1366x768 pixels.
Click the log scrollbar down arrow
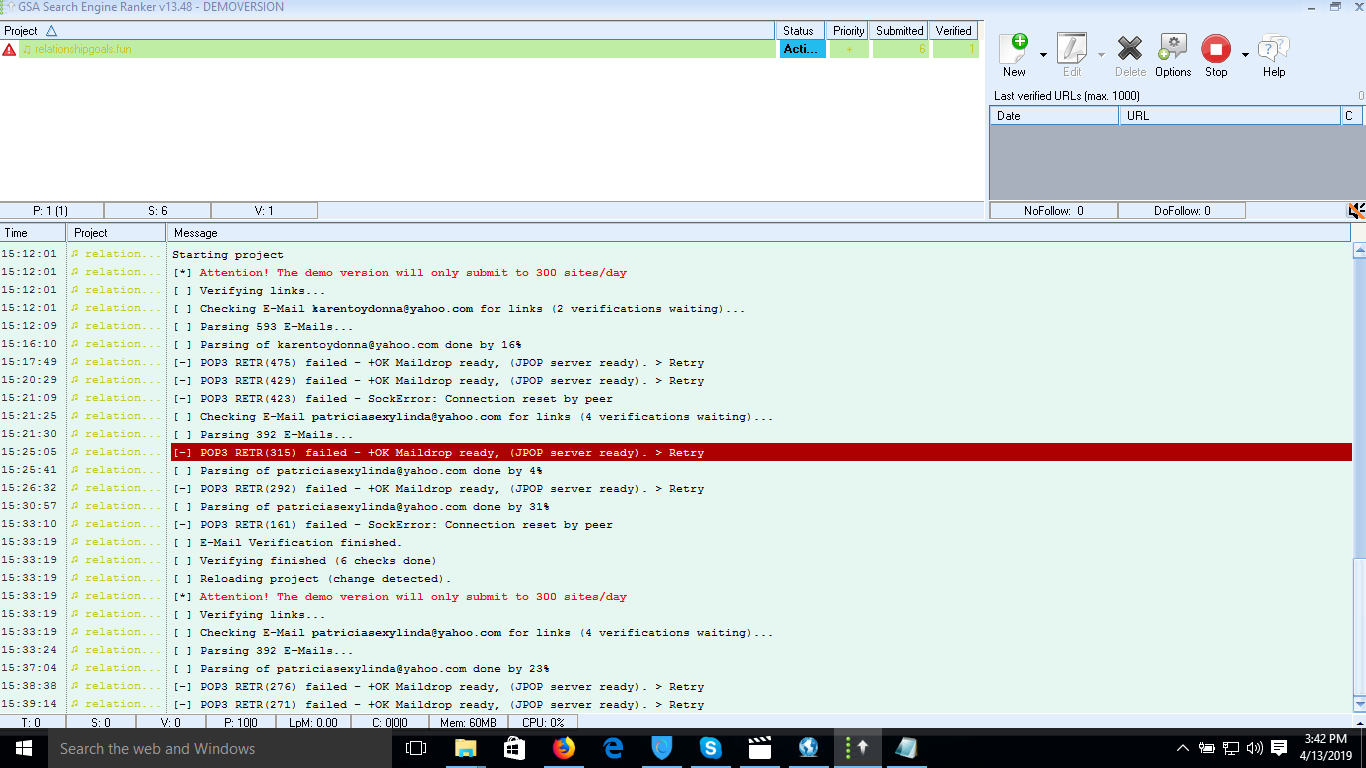[x=1359, y=705]
